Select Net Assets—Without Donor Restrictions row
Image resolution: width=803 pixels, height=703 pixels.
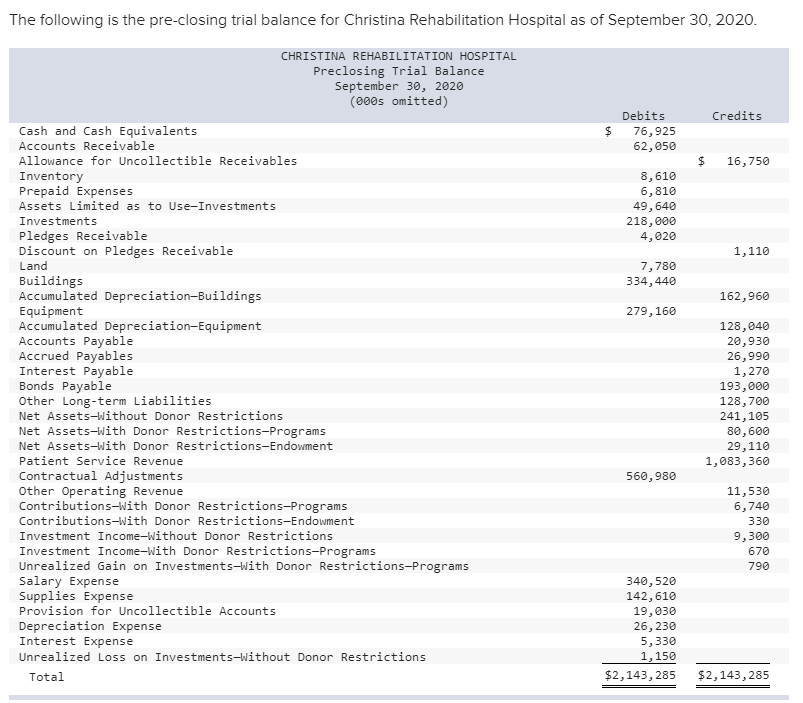(x=141, y=416)
